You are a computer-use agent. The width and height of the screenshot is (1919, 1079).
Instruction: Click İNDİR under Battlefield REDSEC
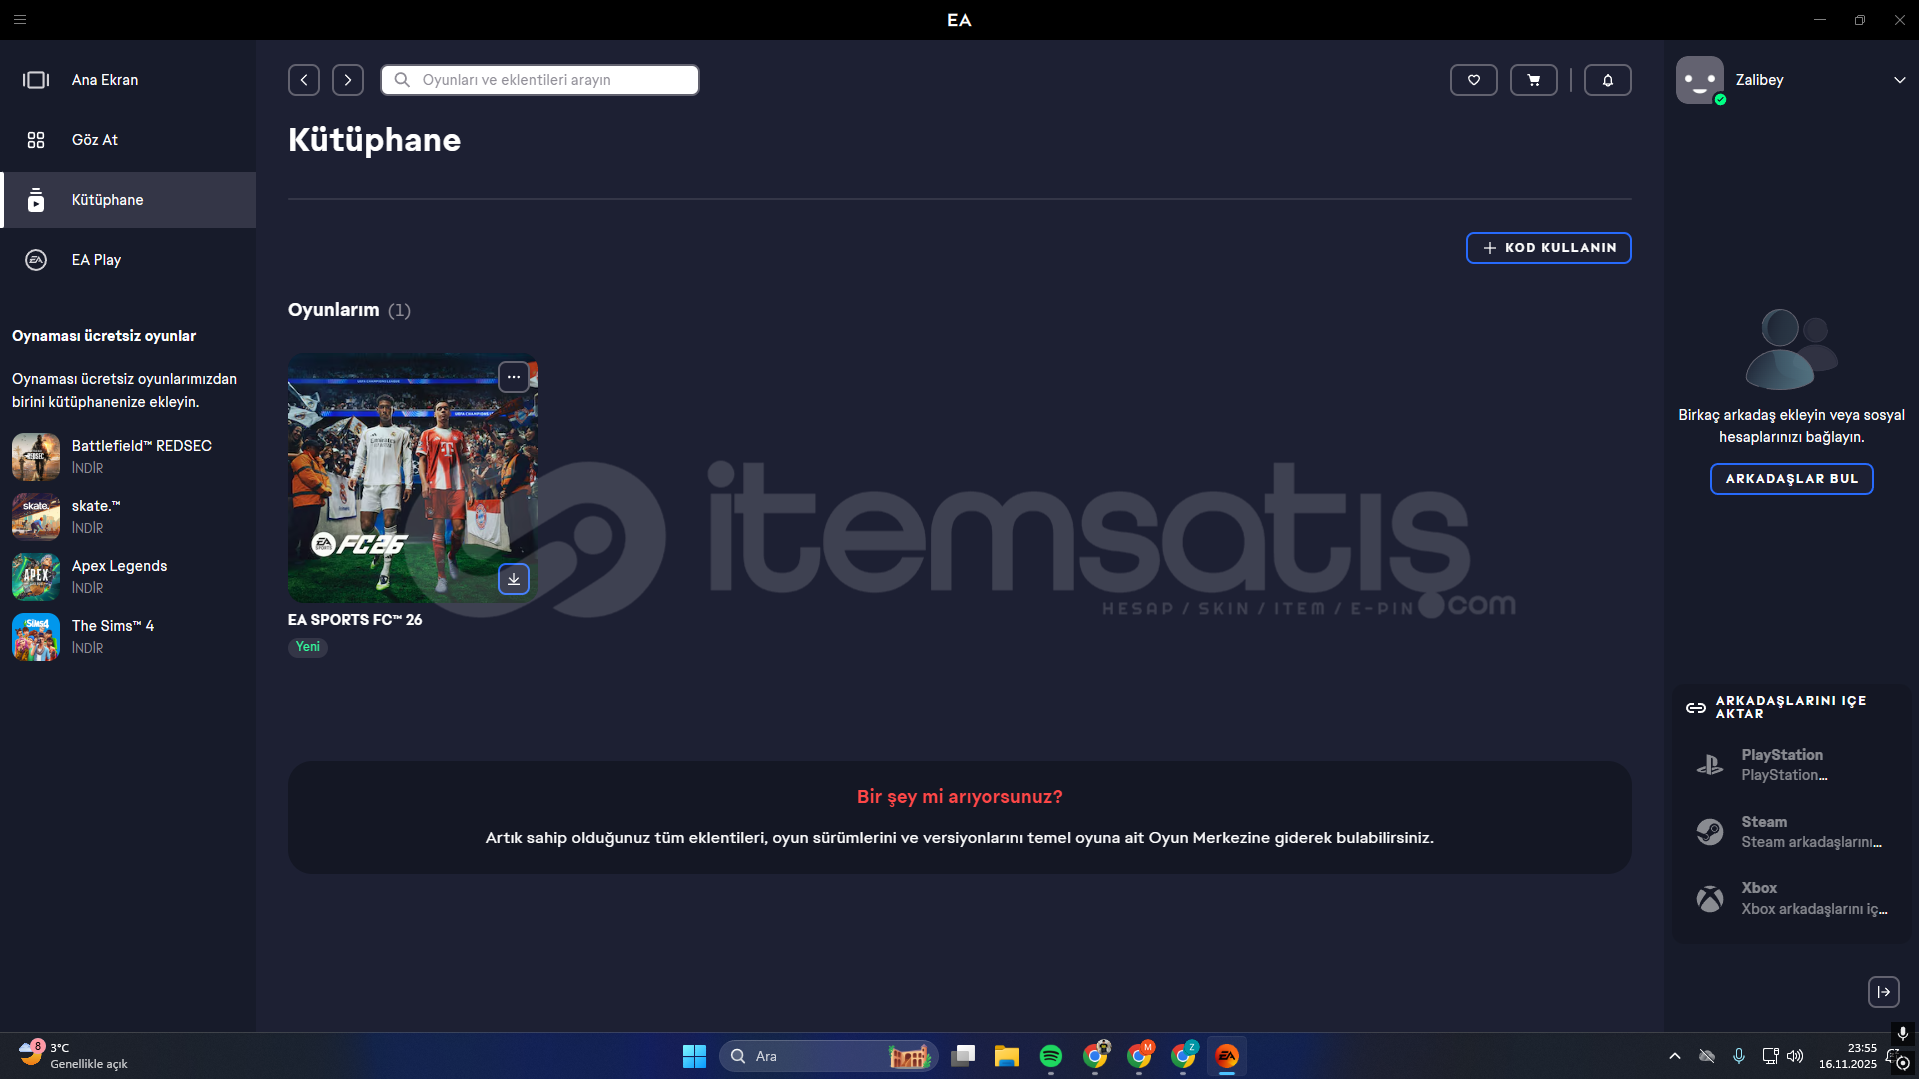[x=88, y=468]
